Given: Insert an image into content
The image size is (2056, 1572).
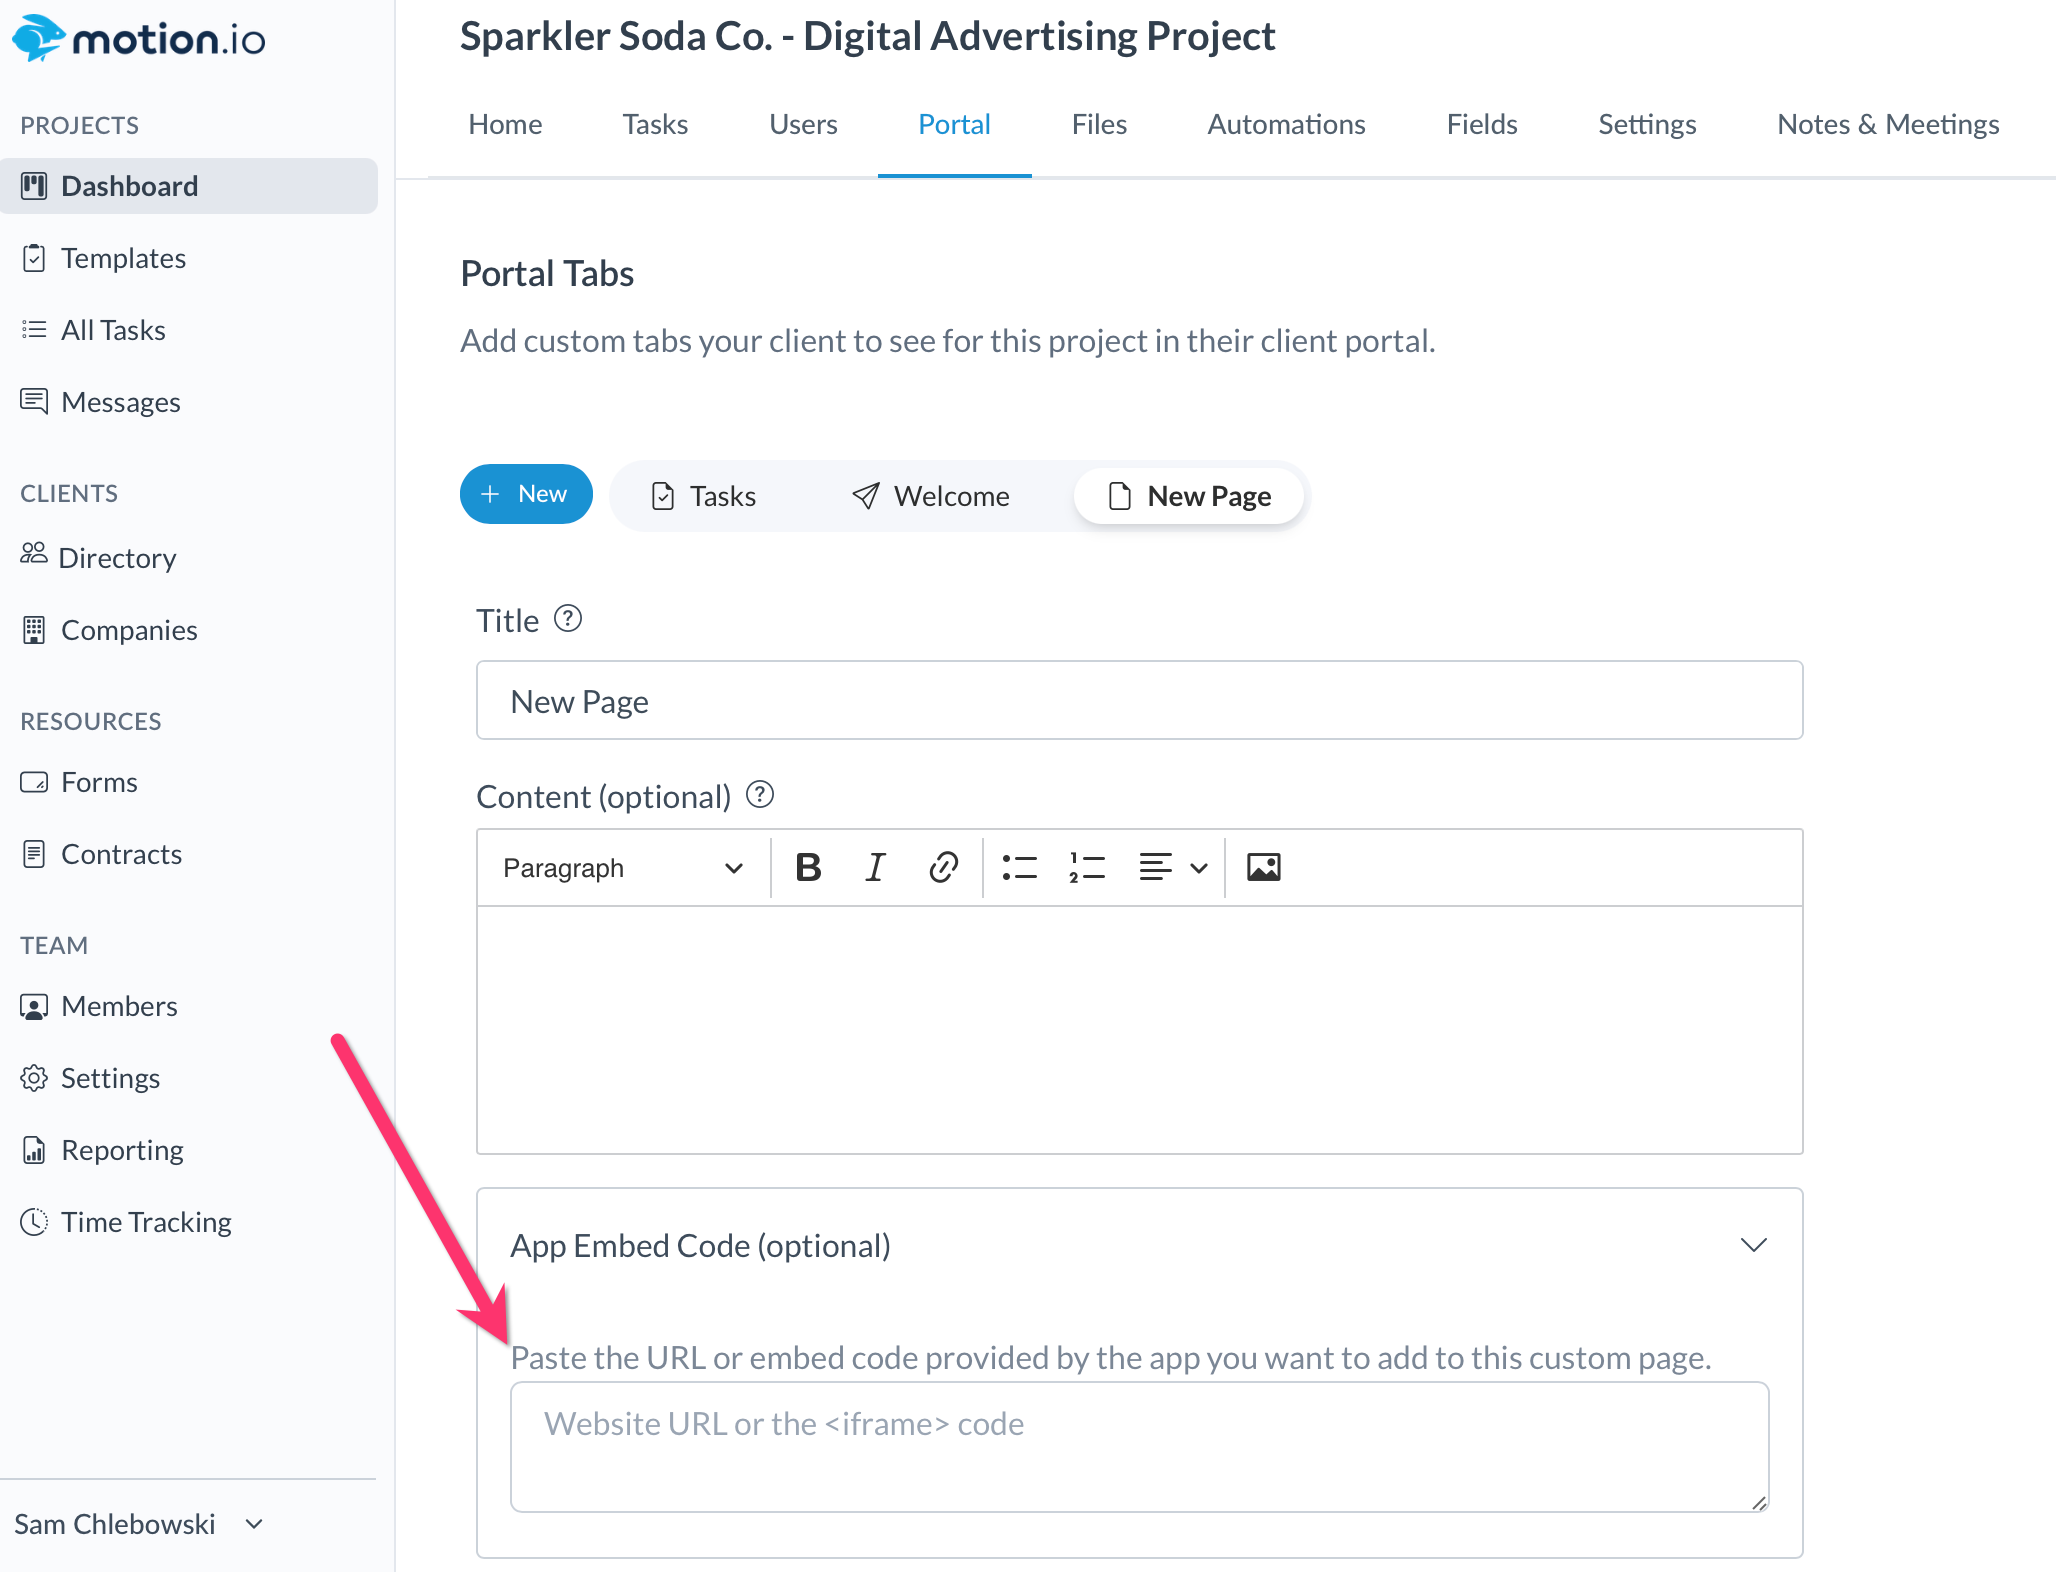Looking at the screenshot, I should pos(1263,867).
